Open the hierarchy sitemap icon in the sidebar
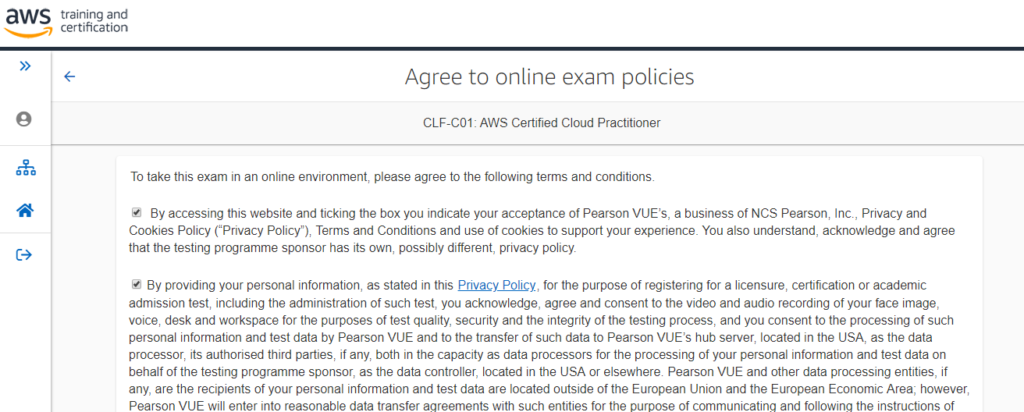 point(25,168)
